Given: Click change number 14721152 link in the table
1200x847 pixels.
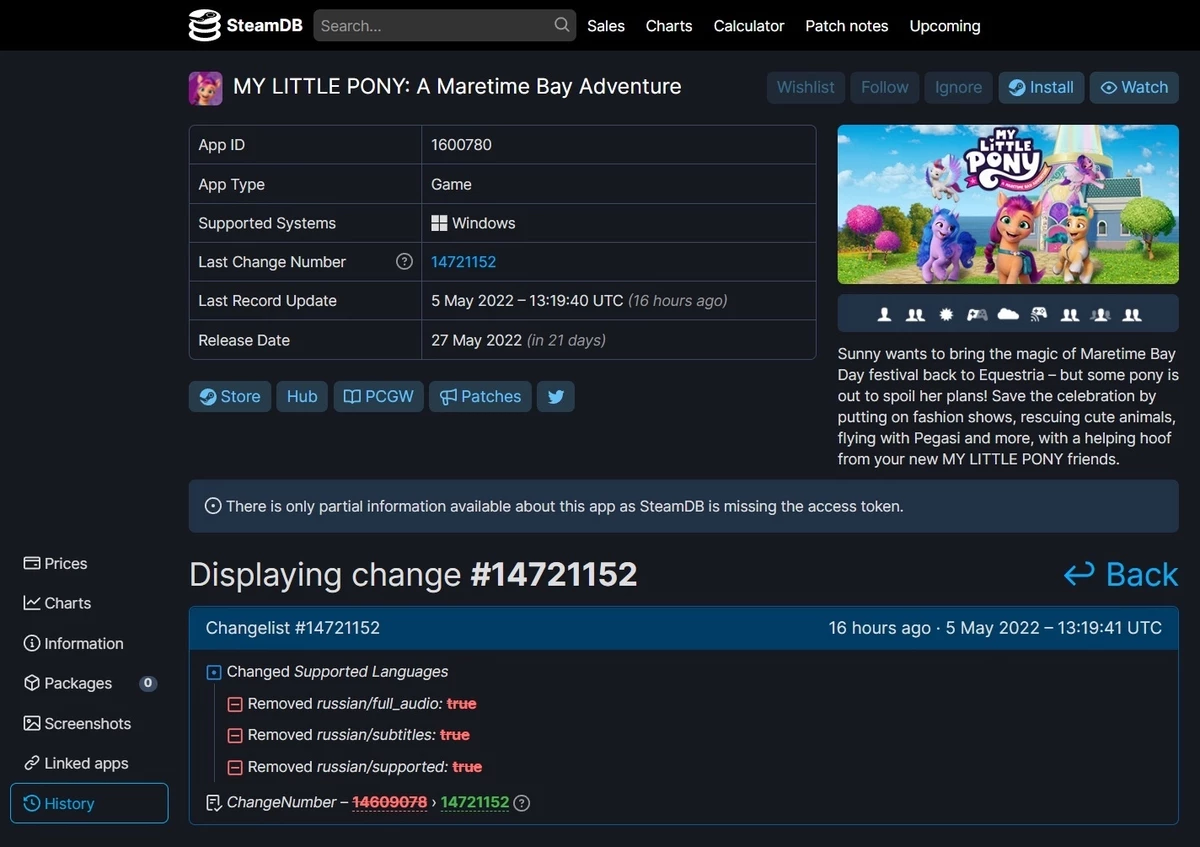Looking at the screenshot, I should coord(463,262).
